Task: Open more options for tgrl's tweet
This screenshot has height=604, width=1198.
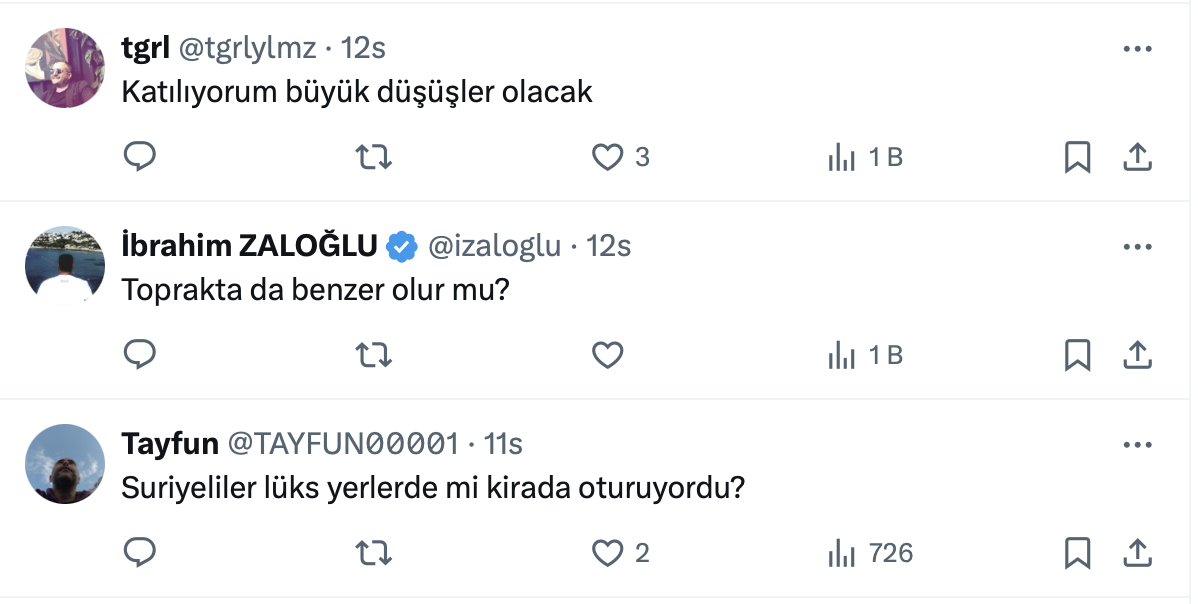Action: coord(1138,48)
